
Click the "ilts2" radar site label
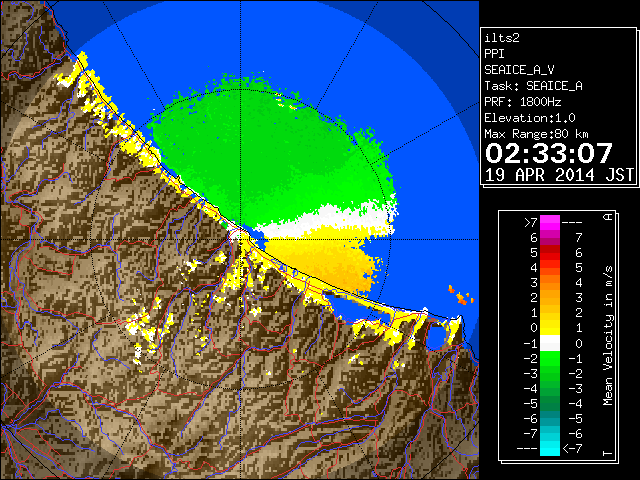pyautogui.click(x=502, y=38)
